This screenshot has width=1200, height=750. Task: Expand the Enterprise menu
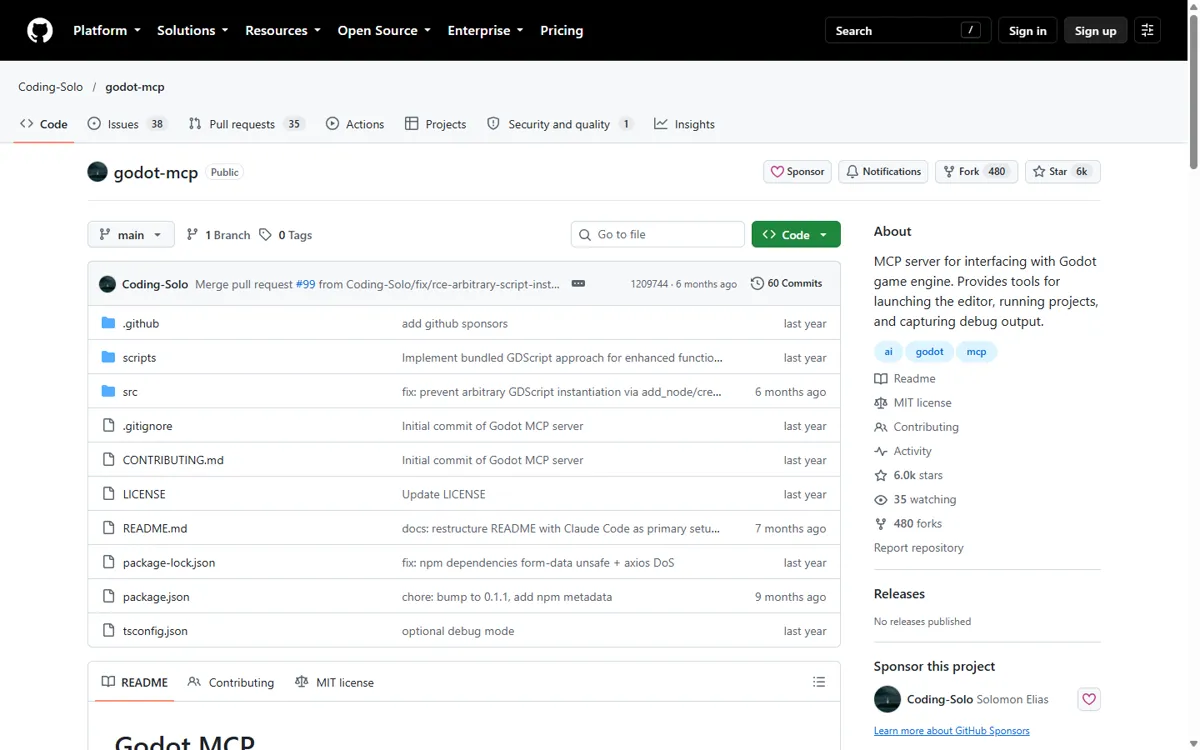pyautogui.click(x=486, y=31)
